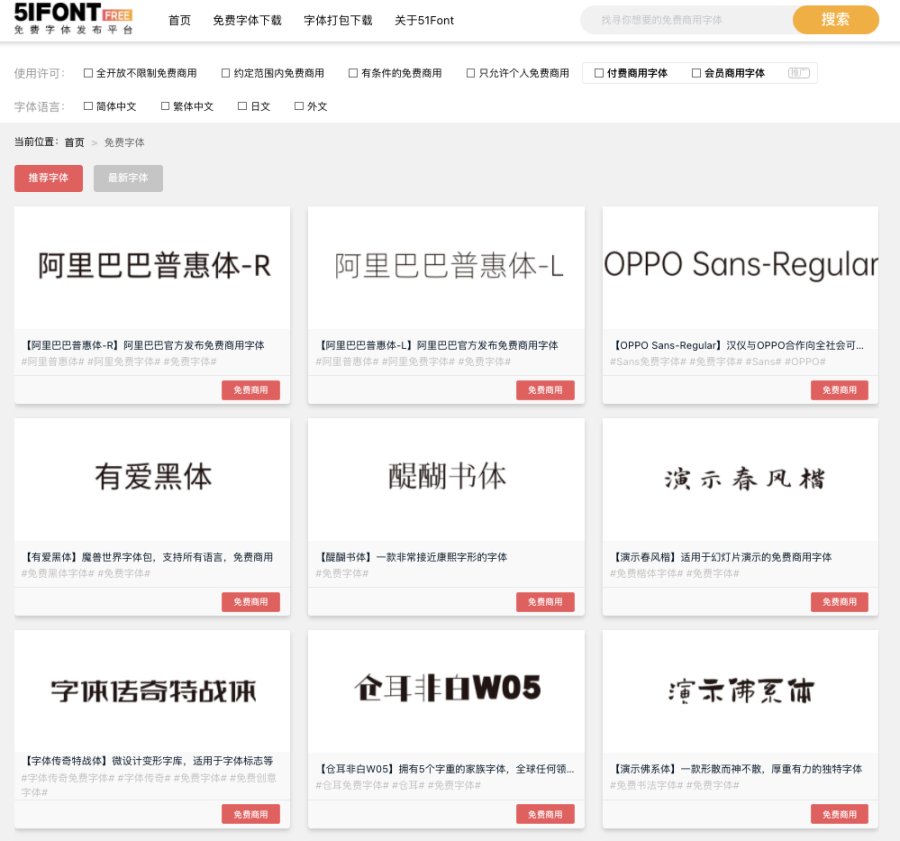
Task: Click 免费商用 badge on 有爱黑体 card
Action: [x=251, y=602]
